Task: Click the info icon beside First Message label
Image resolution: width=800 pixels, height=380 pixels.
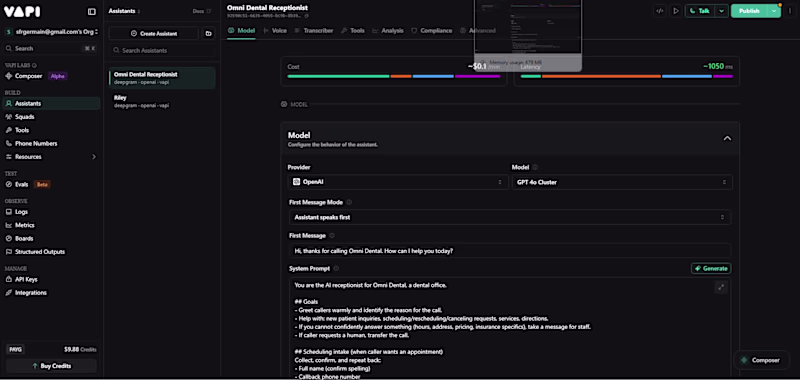Action: pos(332,236)
